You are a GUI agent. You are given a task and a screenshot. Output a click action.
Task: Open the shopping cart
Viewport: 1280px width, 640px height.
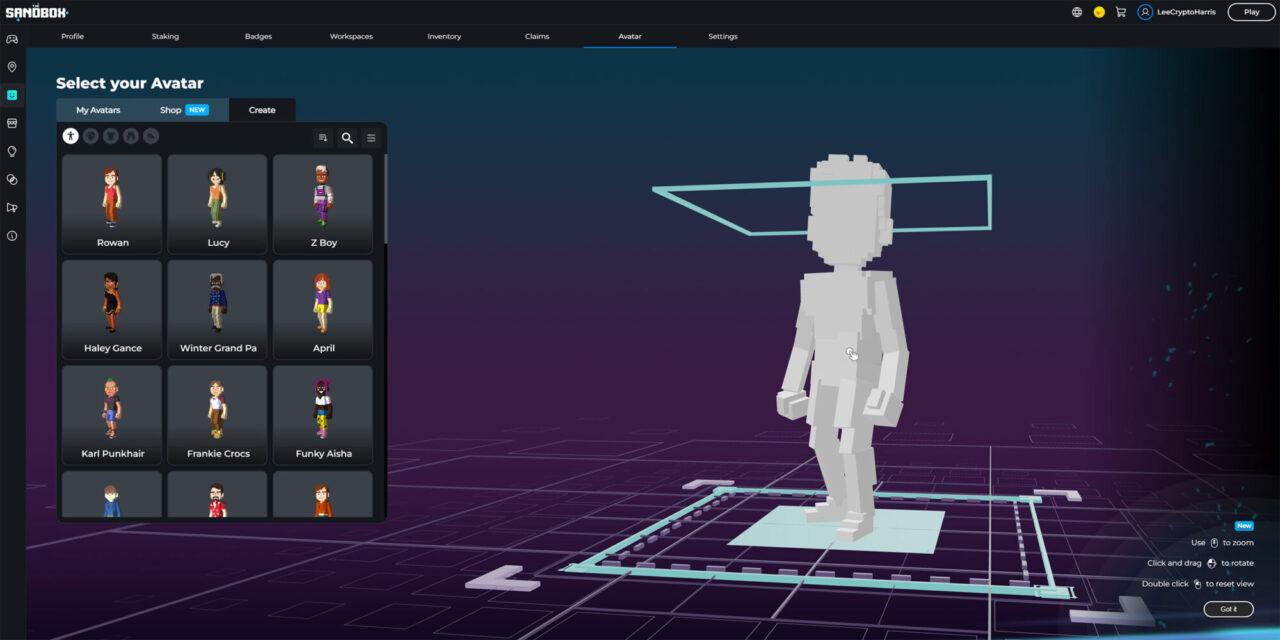(1120, 12)
